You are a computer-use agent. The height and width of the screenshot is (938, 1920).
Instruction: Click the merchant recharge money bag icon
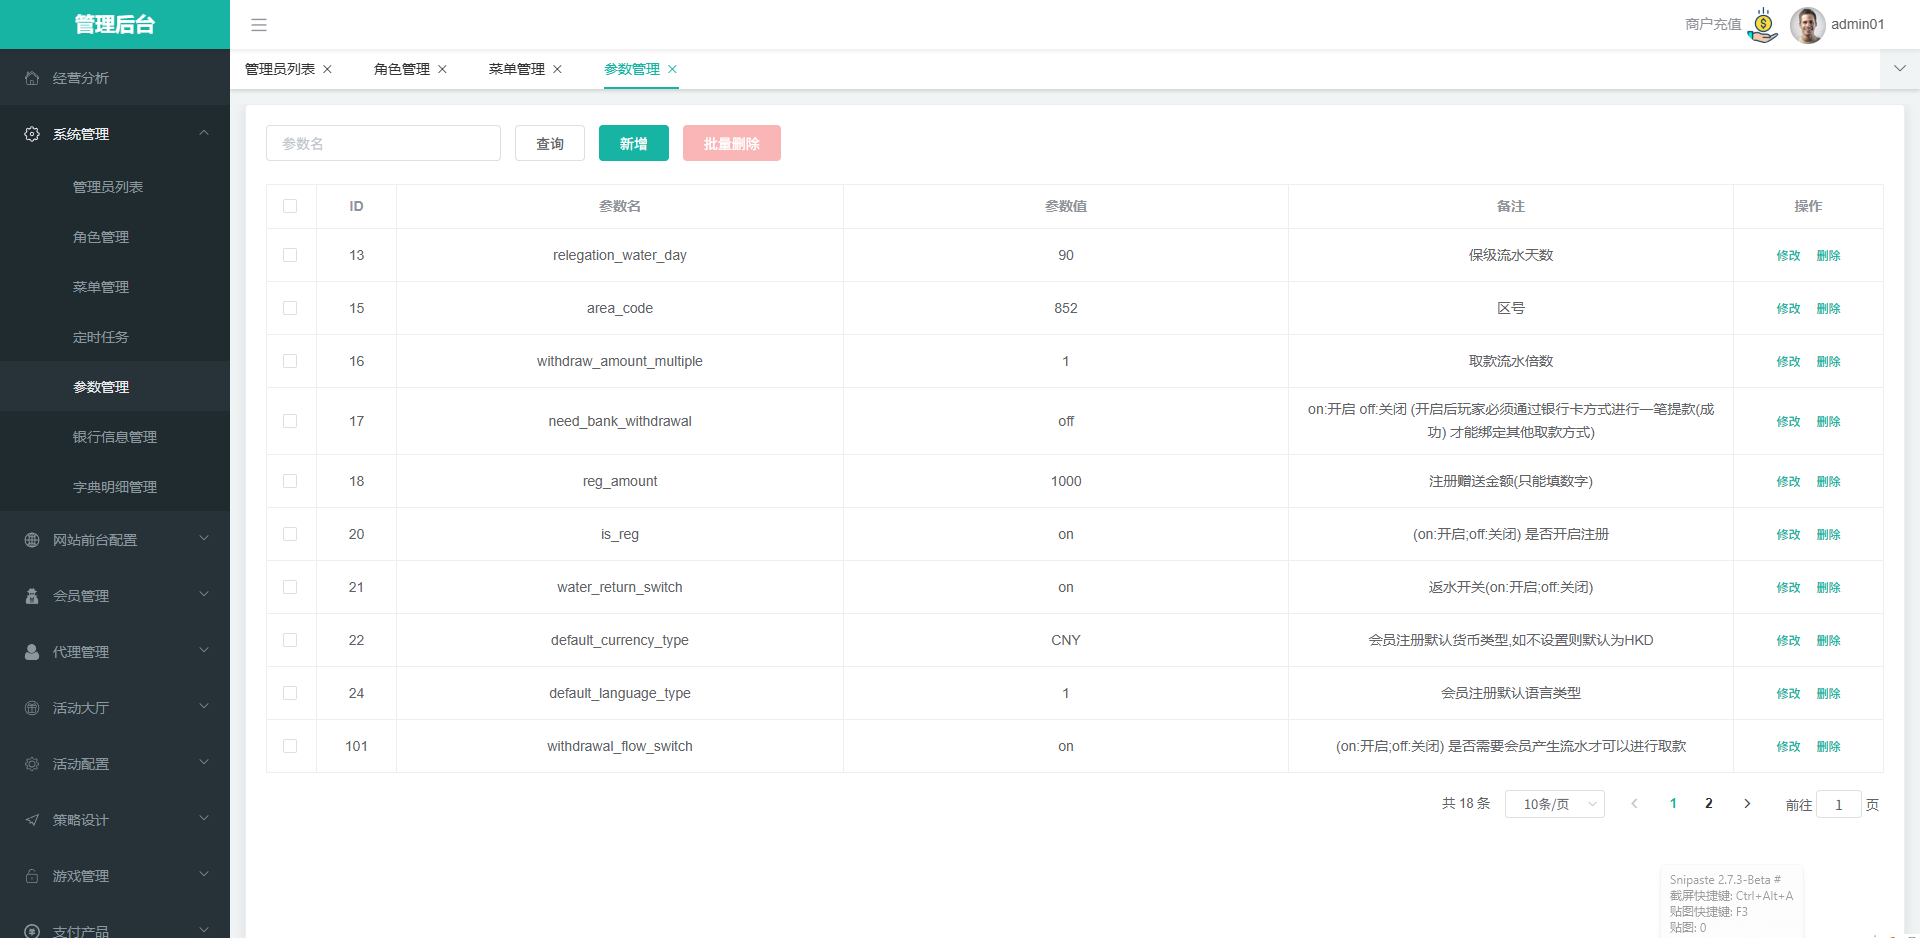pos(1763,25)
